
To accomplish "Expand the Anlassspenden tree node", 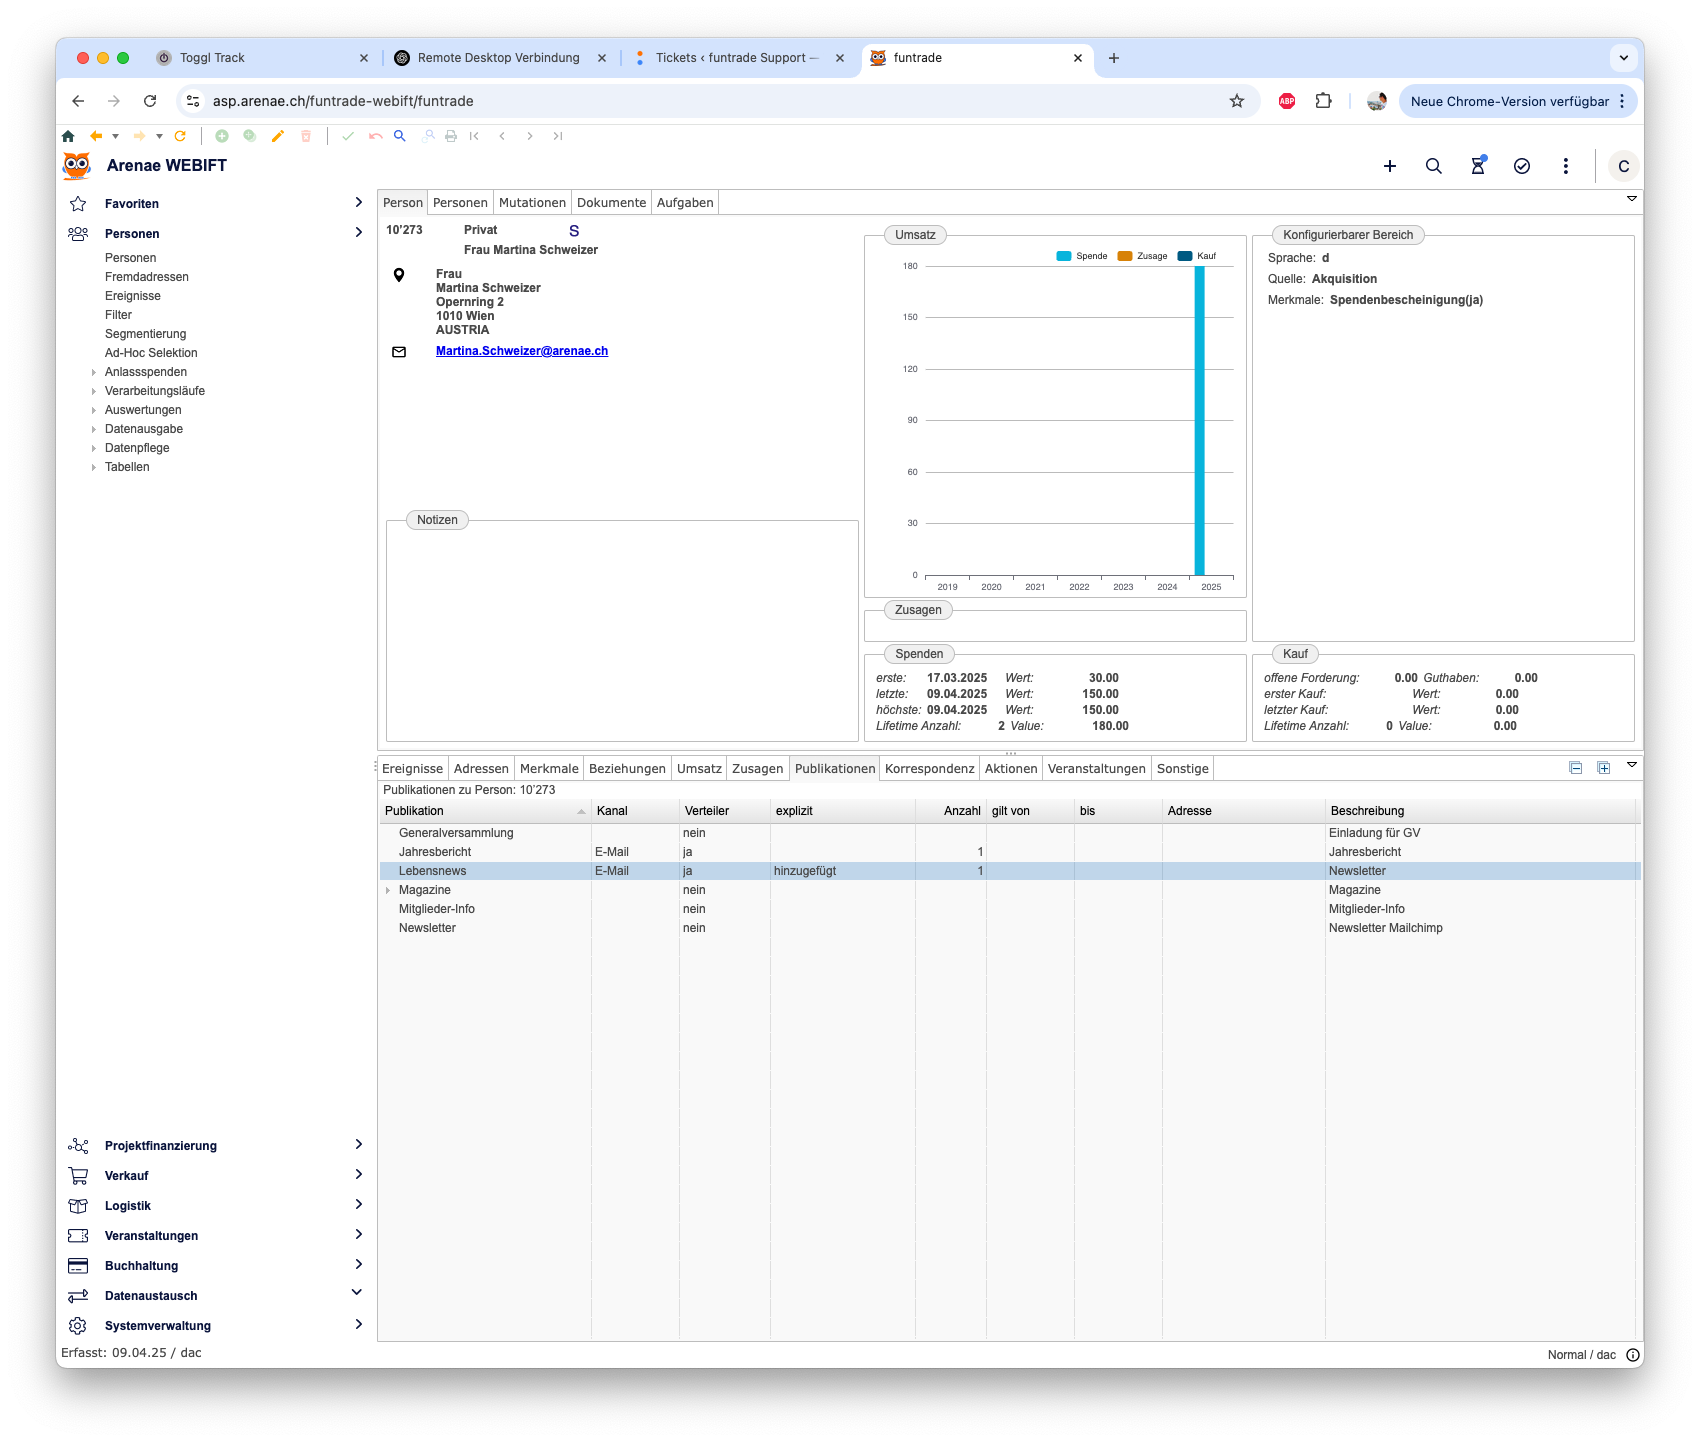I will (x=94, y=372).
